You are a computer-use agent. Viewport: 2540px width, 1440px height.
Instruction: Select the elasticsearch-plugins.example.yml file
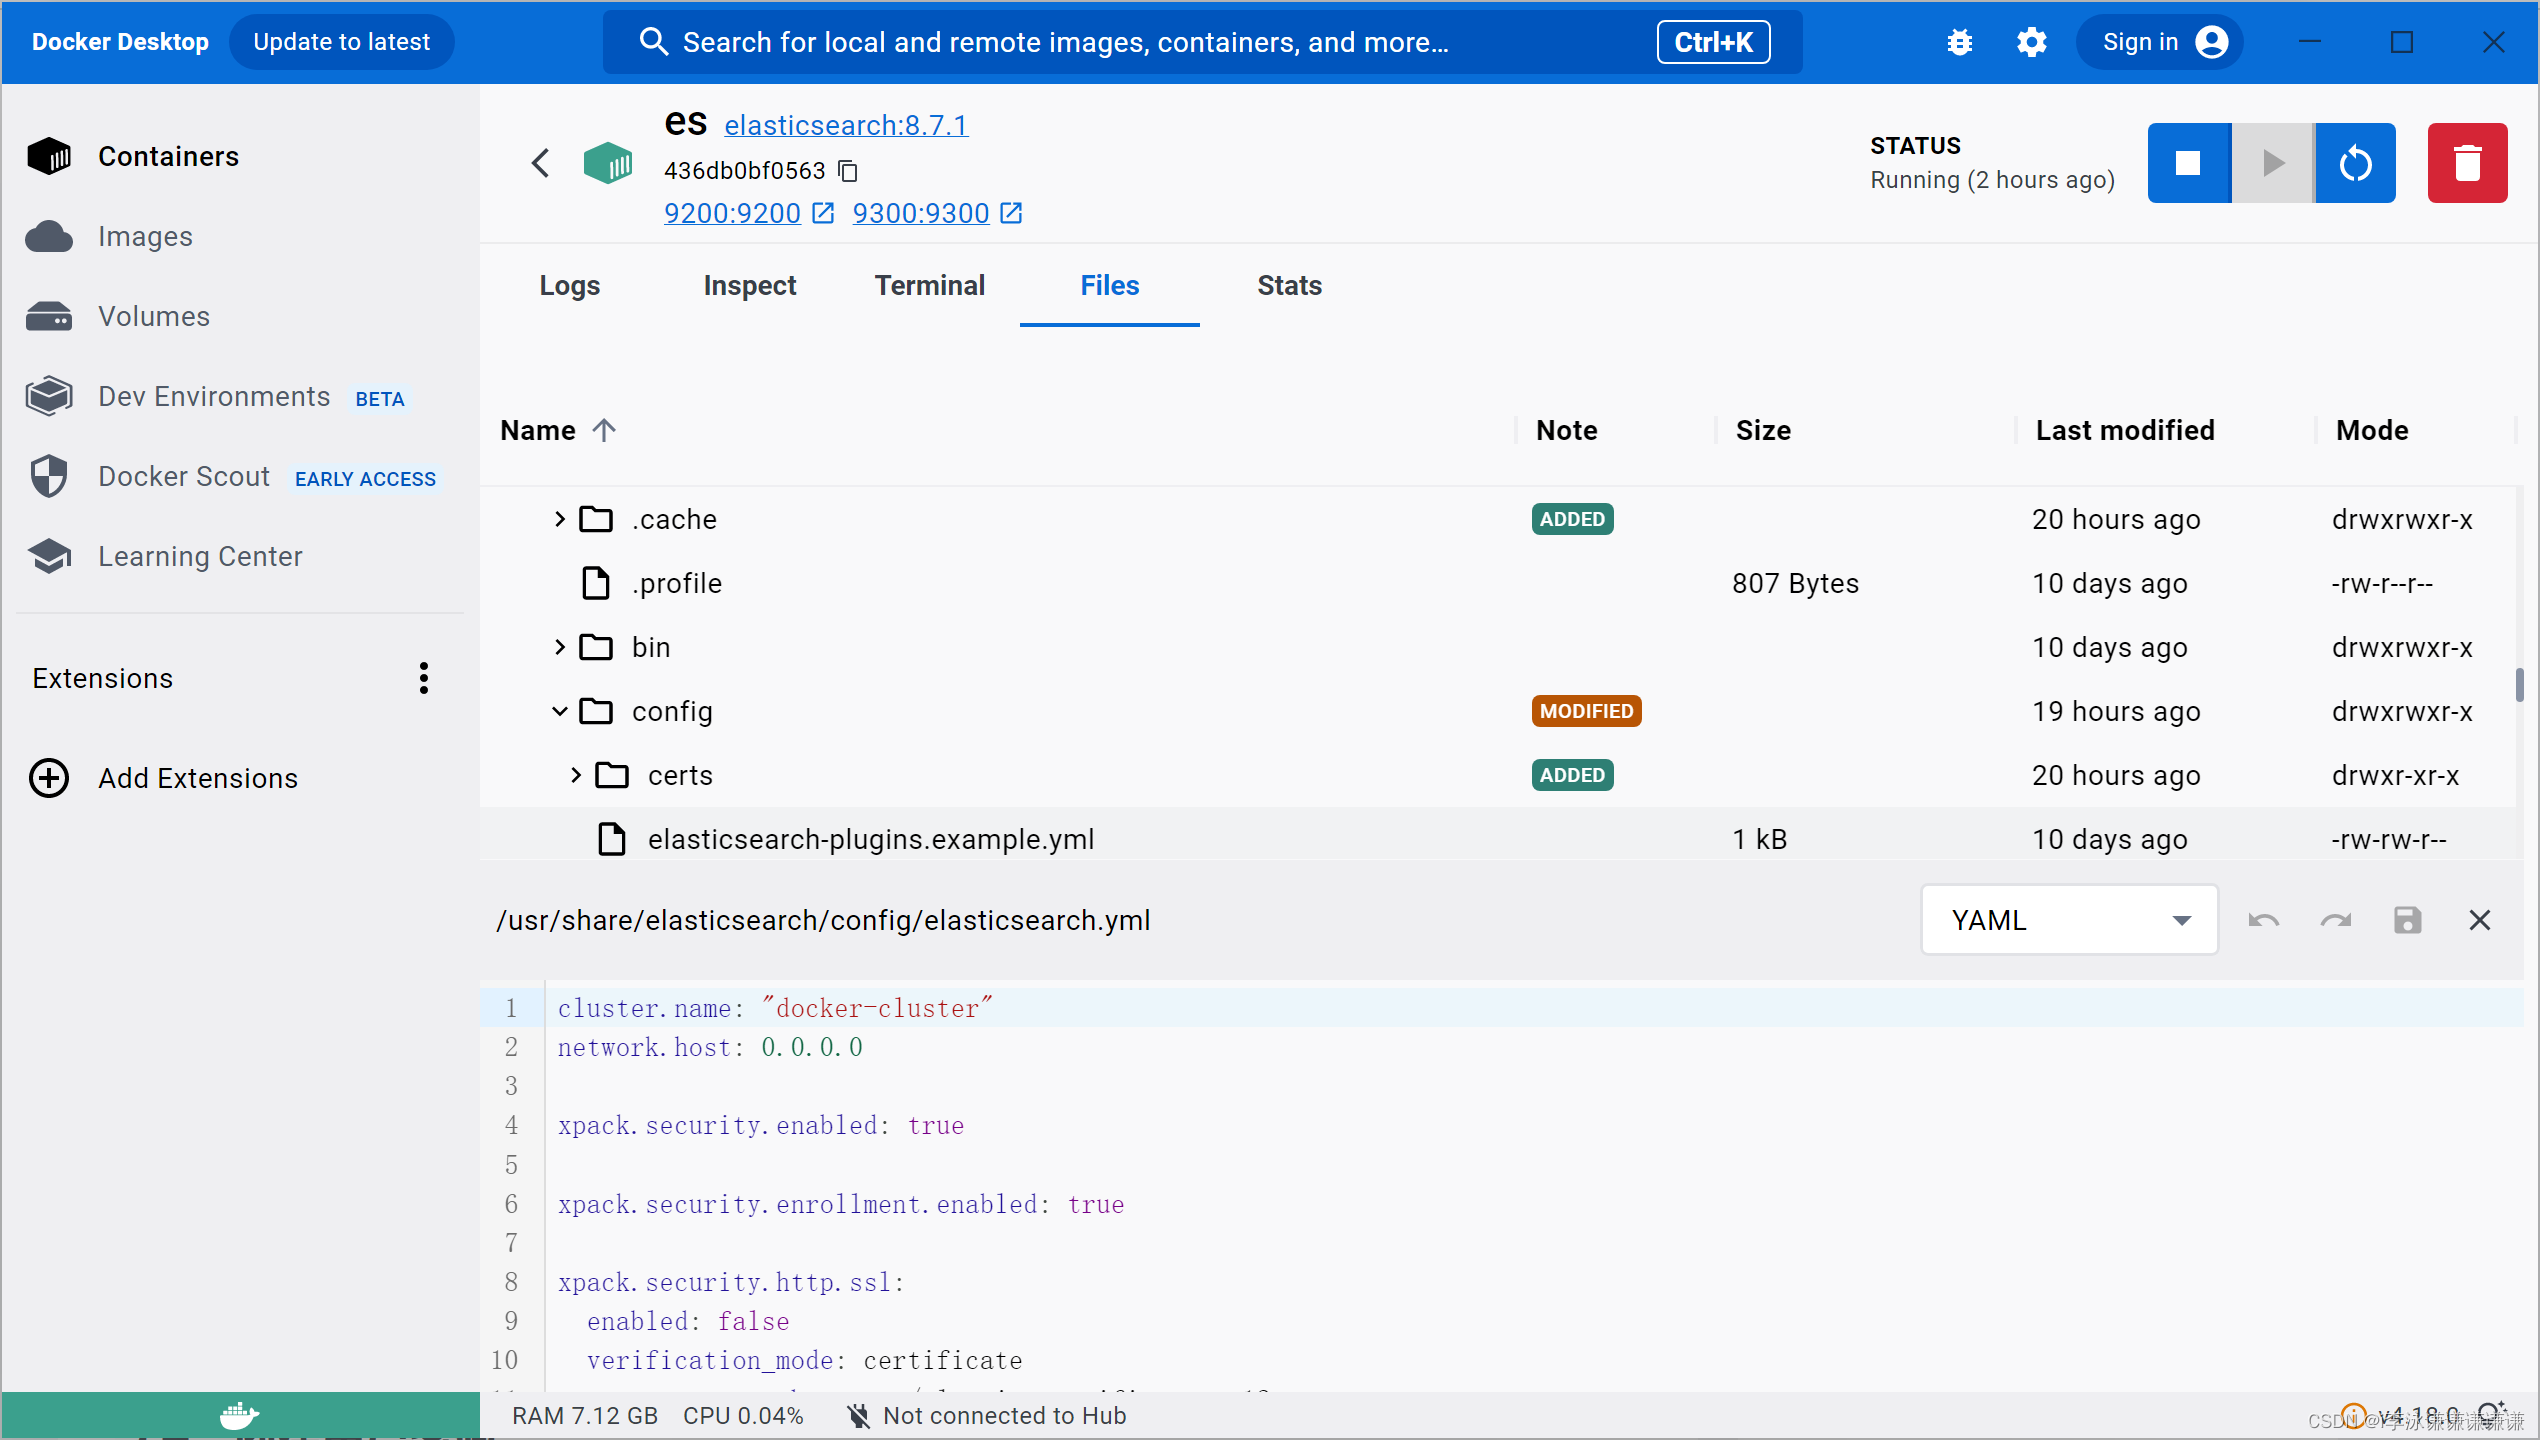[871, 839]
